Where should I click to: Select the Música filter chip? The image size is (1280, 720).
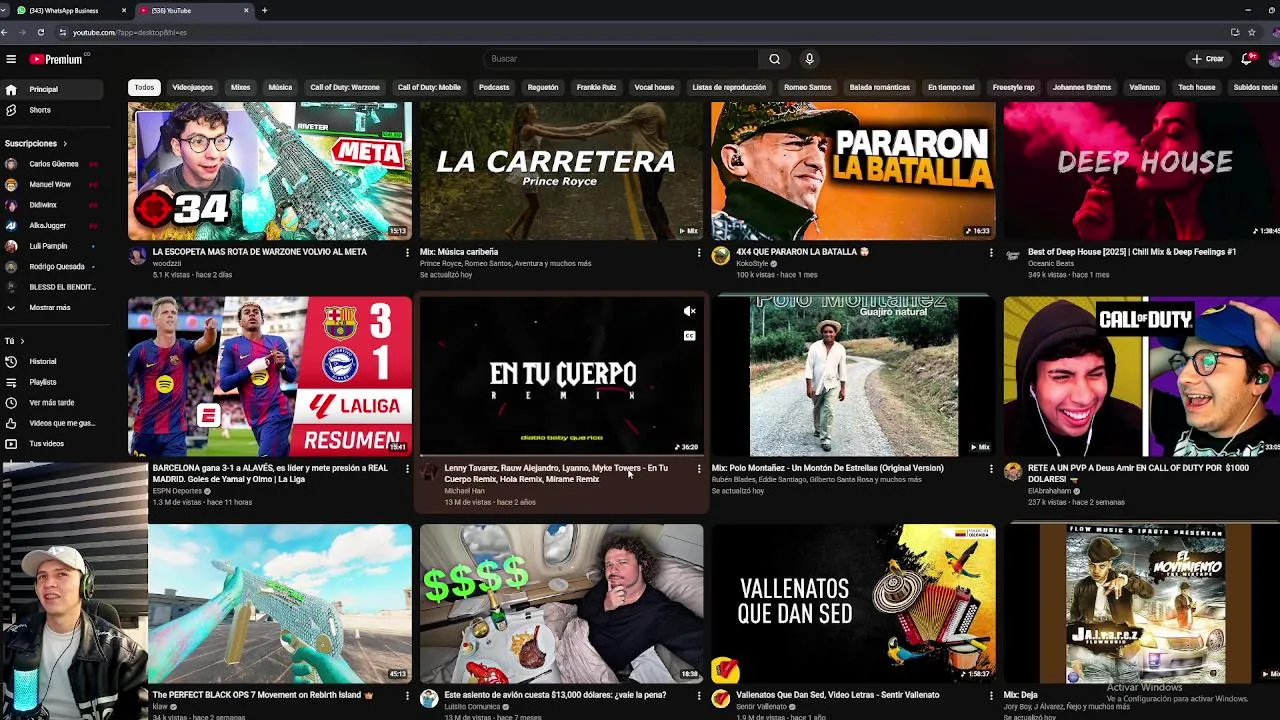click(280, 87)
